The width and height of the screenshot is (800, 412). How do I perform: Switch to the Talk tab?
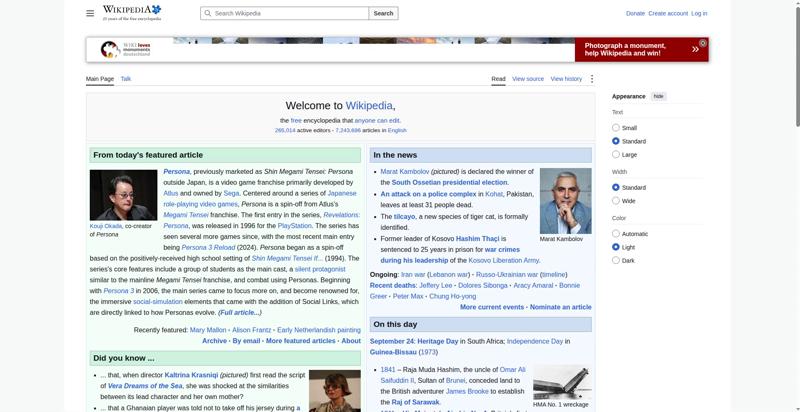point(126,79)
